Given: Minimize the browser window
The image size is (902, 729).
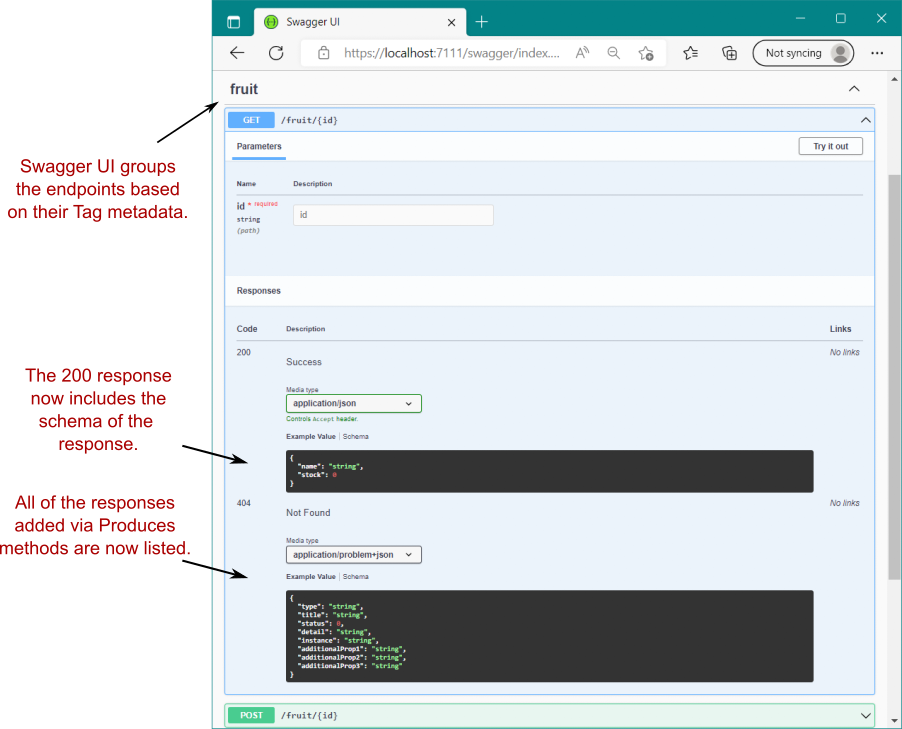Looking at the screenshot, I should click(x=800, y=18).
